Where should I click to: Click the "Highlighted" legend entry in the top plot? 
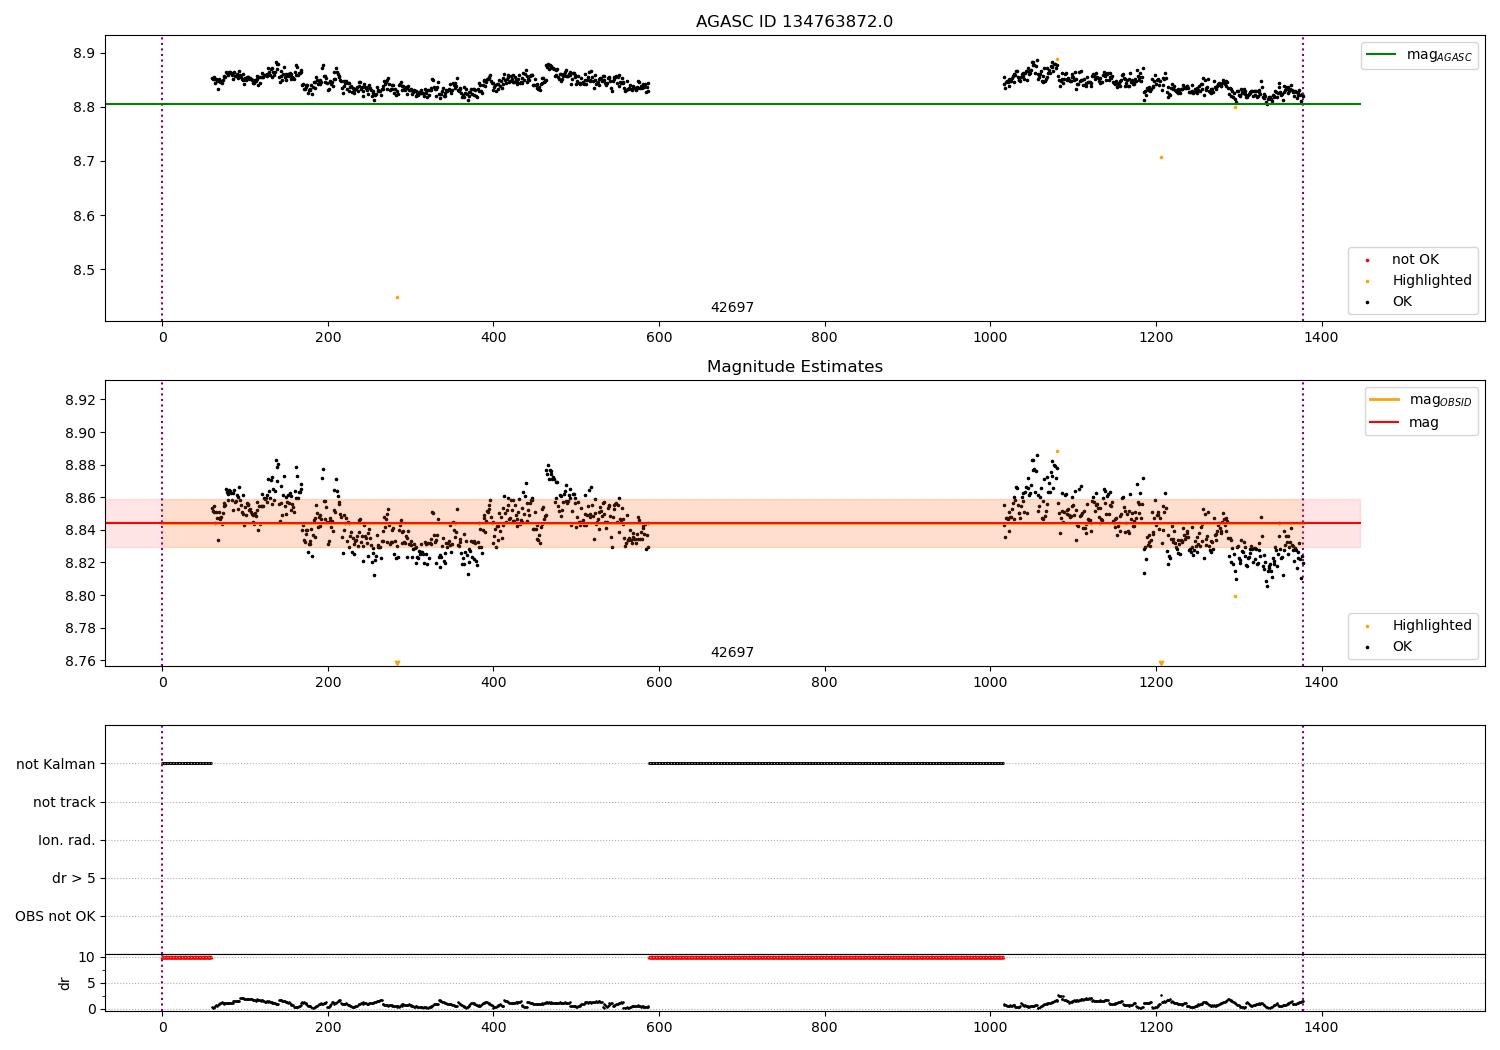click(1431, 281)
